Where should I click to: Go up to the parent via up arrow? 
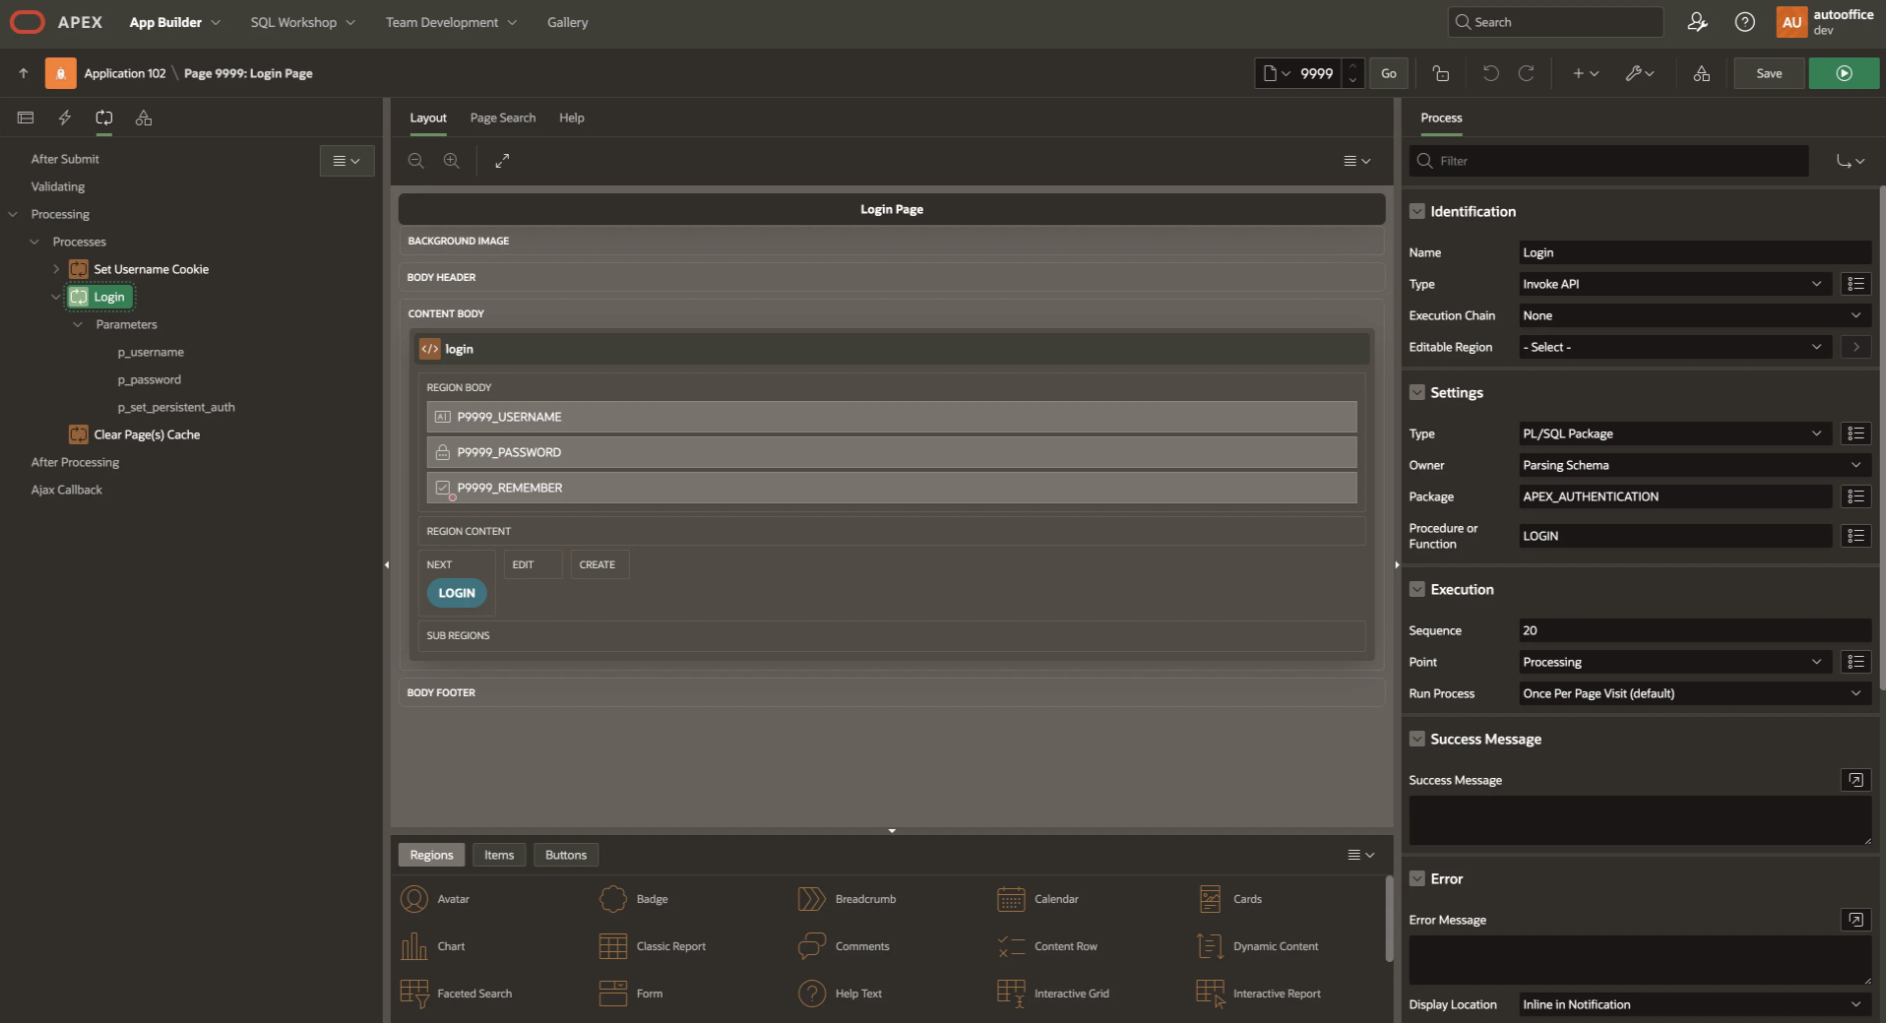pyautogui.click(x=23, y=73)
